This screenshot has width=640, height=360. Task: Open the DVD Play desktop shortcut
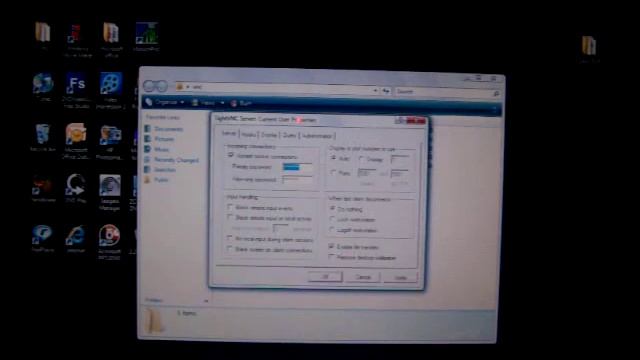76,185
